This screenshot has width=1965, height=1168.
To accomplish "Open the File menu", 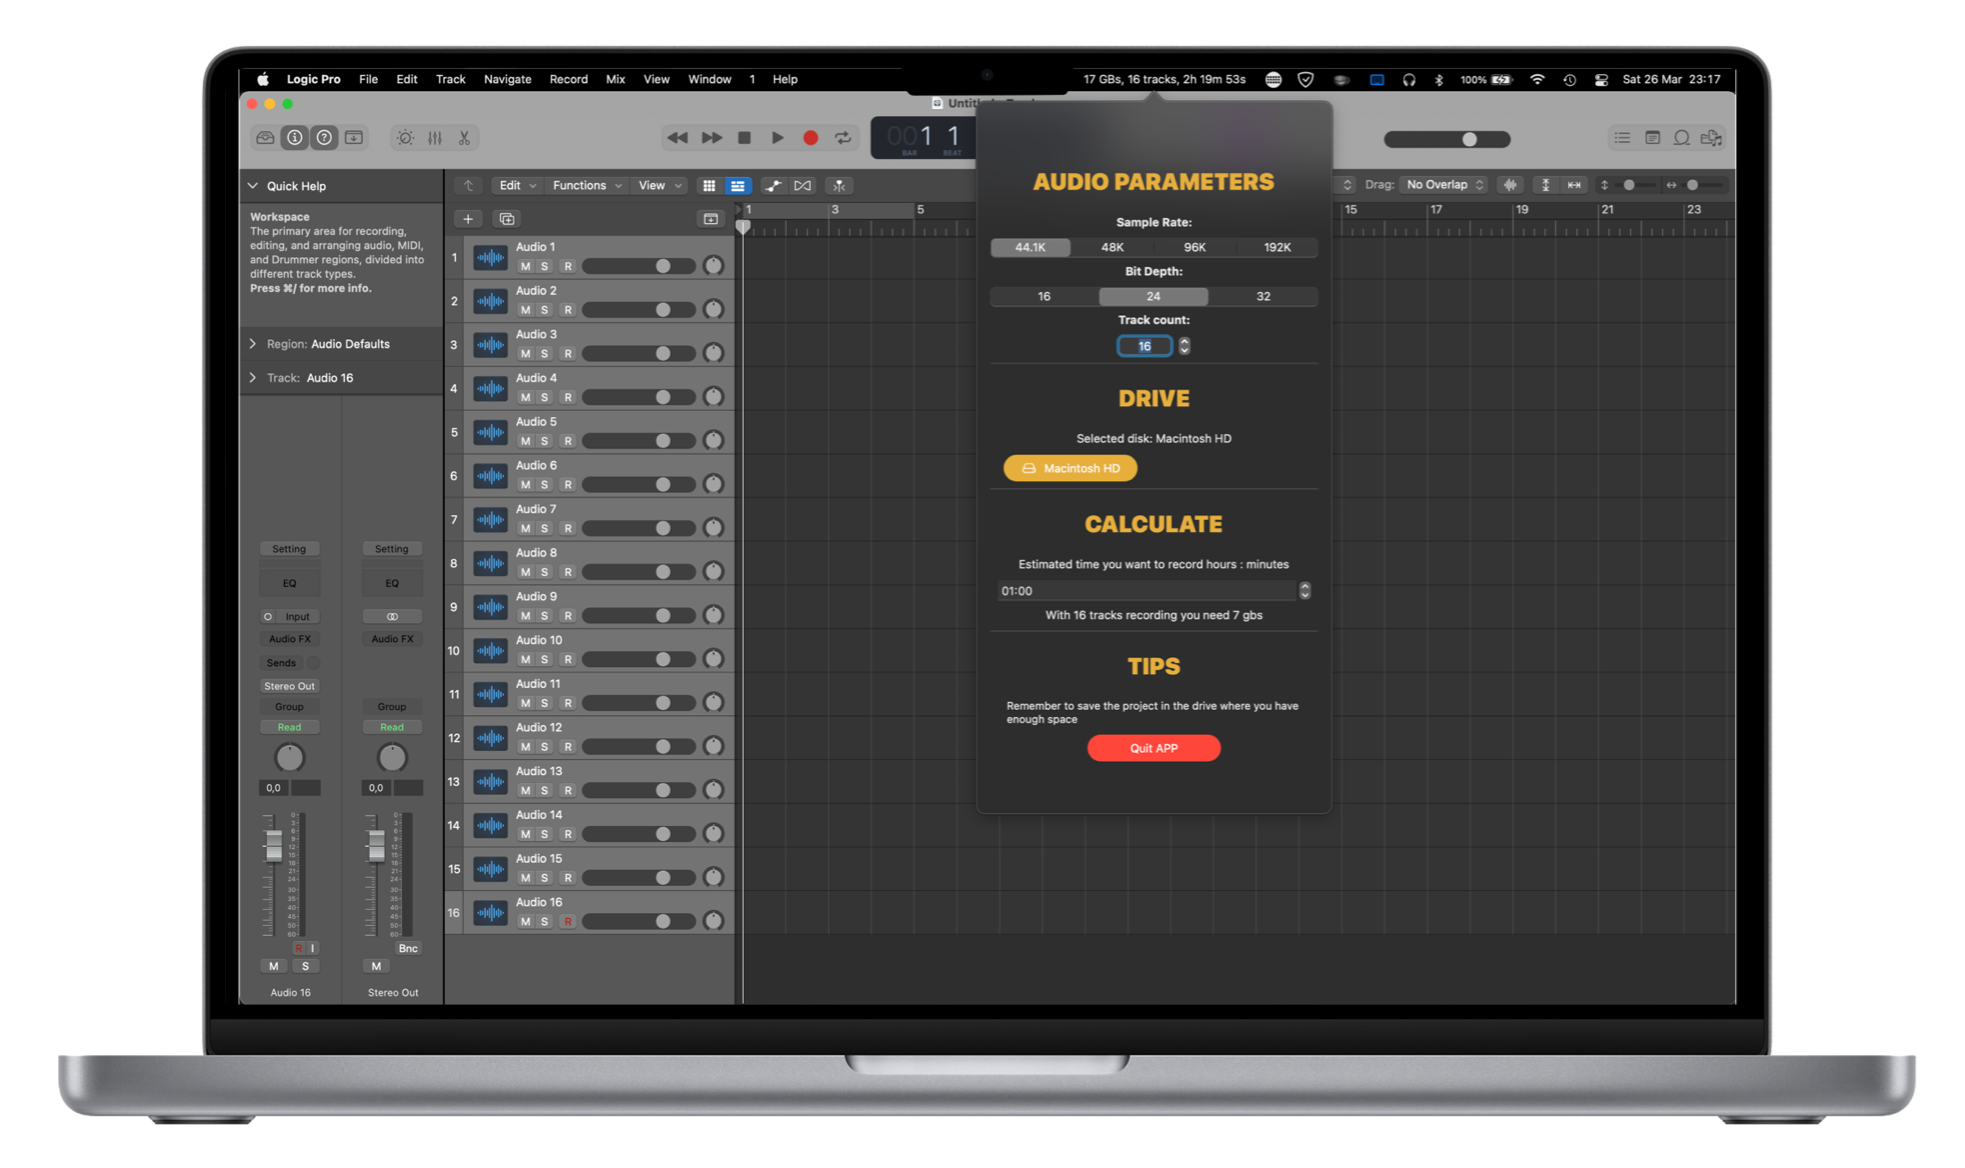I will (x=368, y=80).
